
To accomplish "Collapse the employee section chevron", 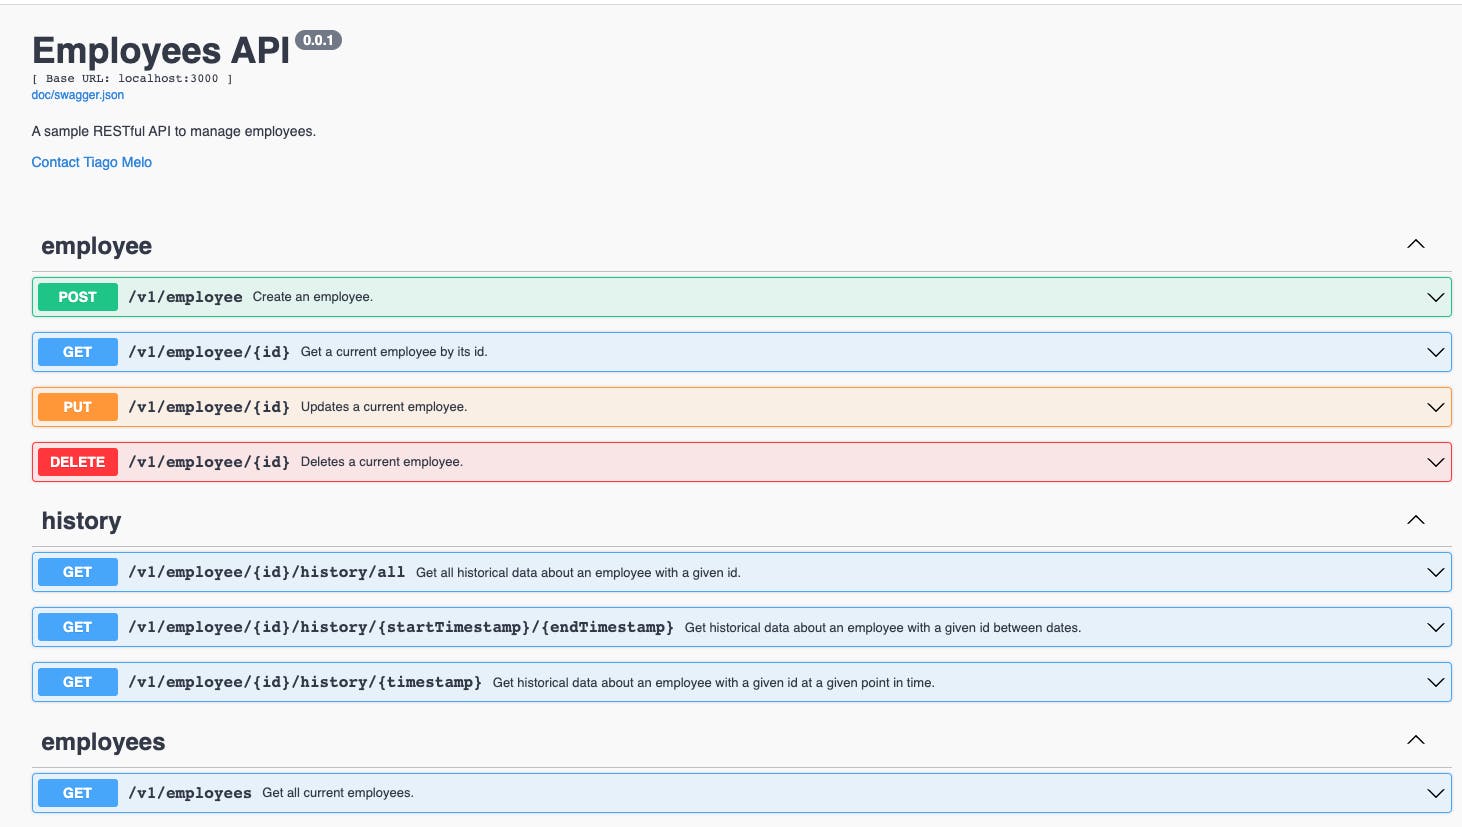I will point(1415,245).
